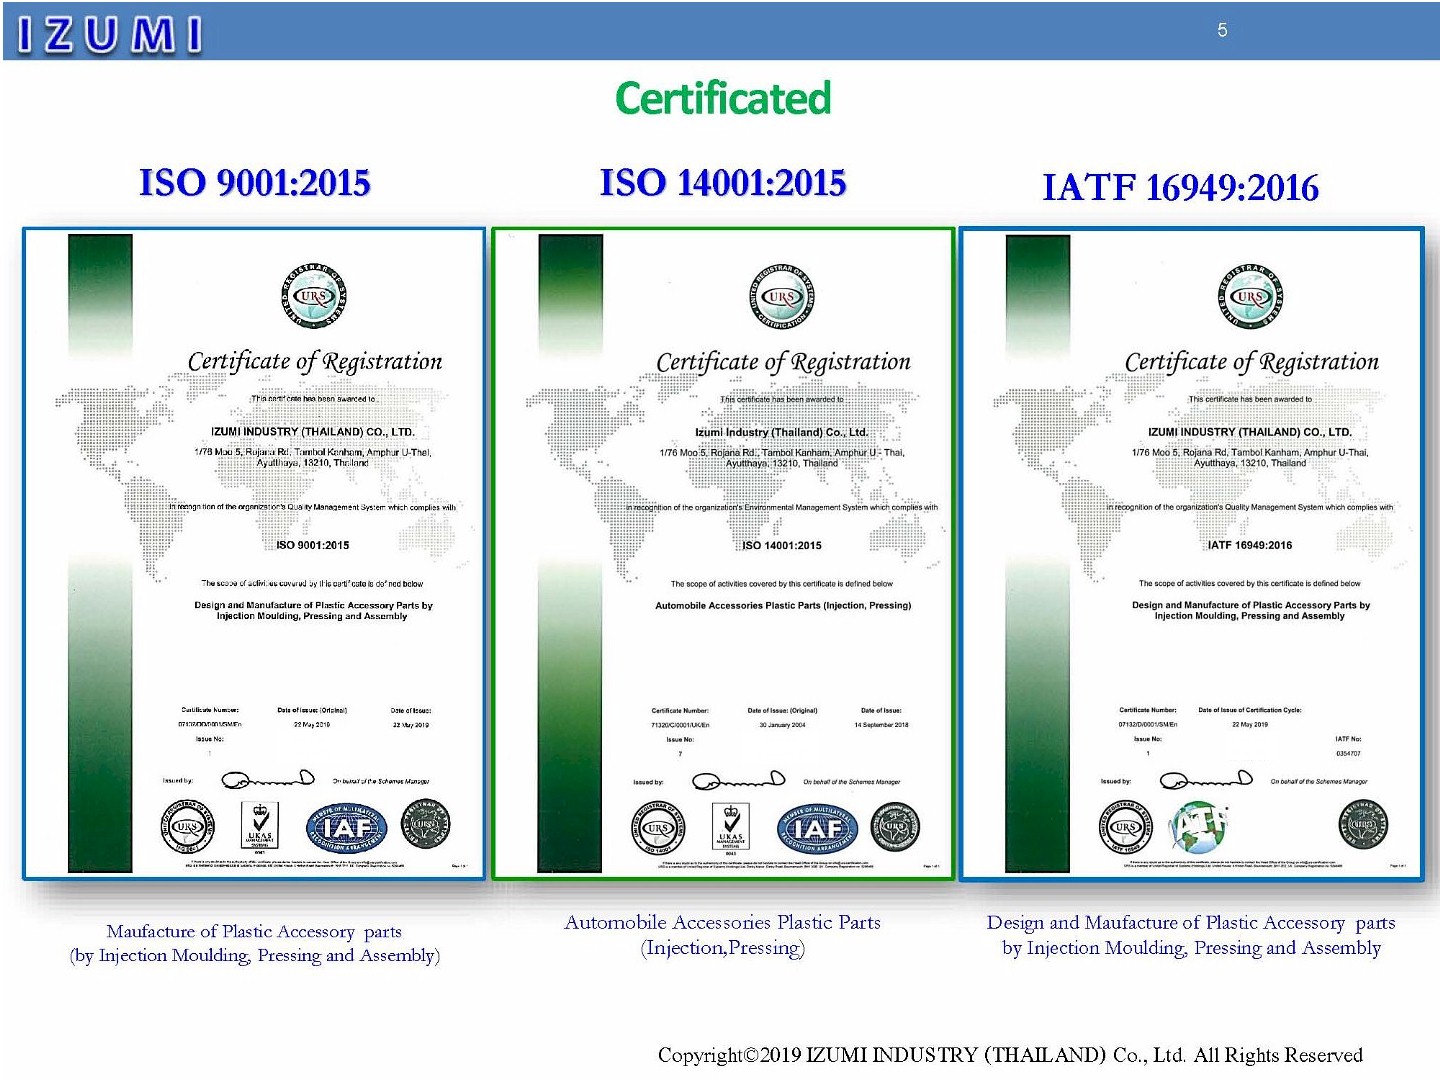The image size is (1440, 1080).
Task: Click signature on IATF certificate
Action: coord(1206,779)
